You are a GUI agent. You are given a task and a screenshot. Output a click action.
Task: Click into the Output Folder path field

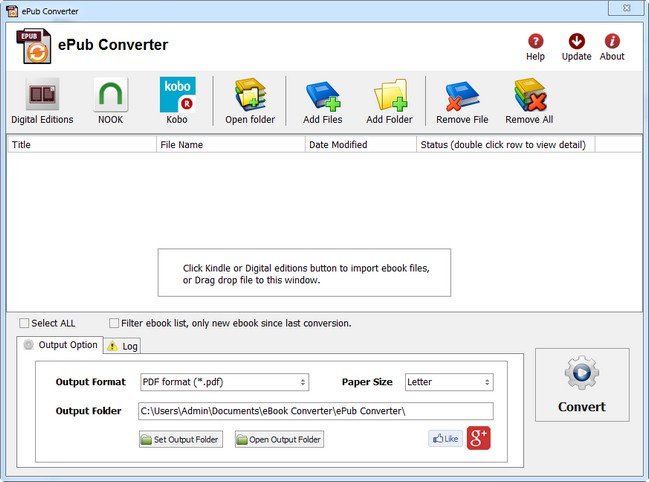pyautogui.click(x=316, y=411)
